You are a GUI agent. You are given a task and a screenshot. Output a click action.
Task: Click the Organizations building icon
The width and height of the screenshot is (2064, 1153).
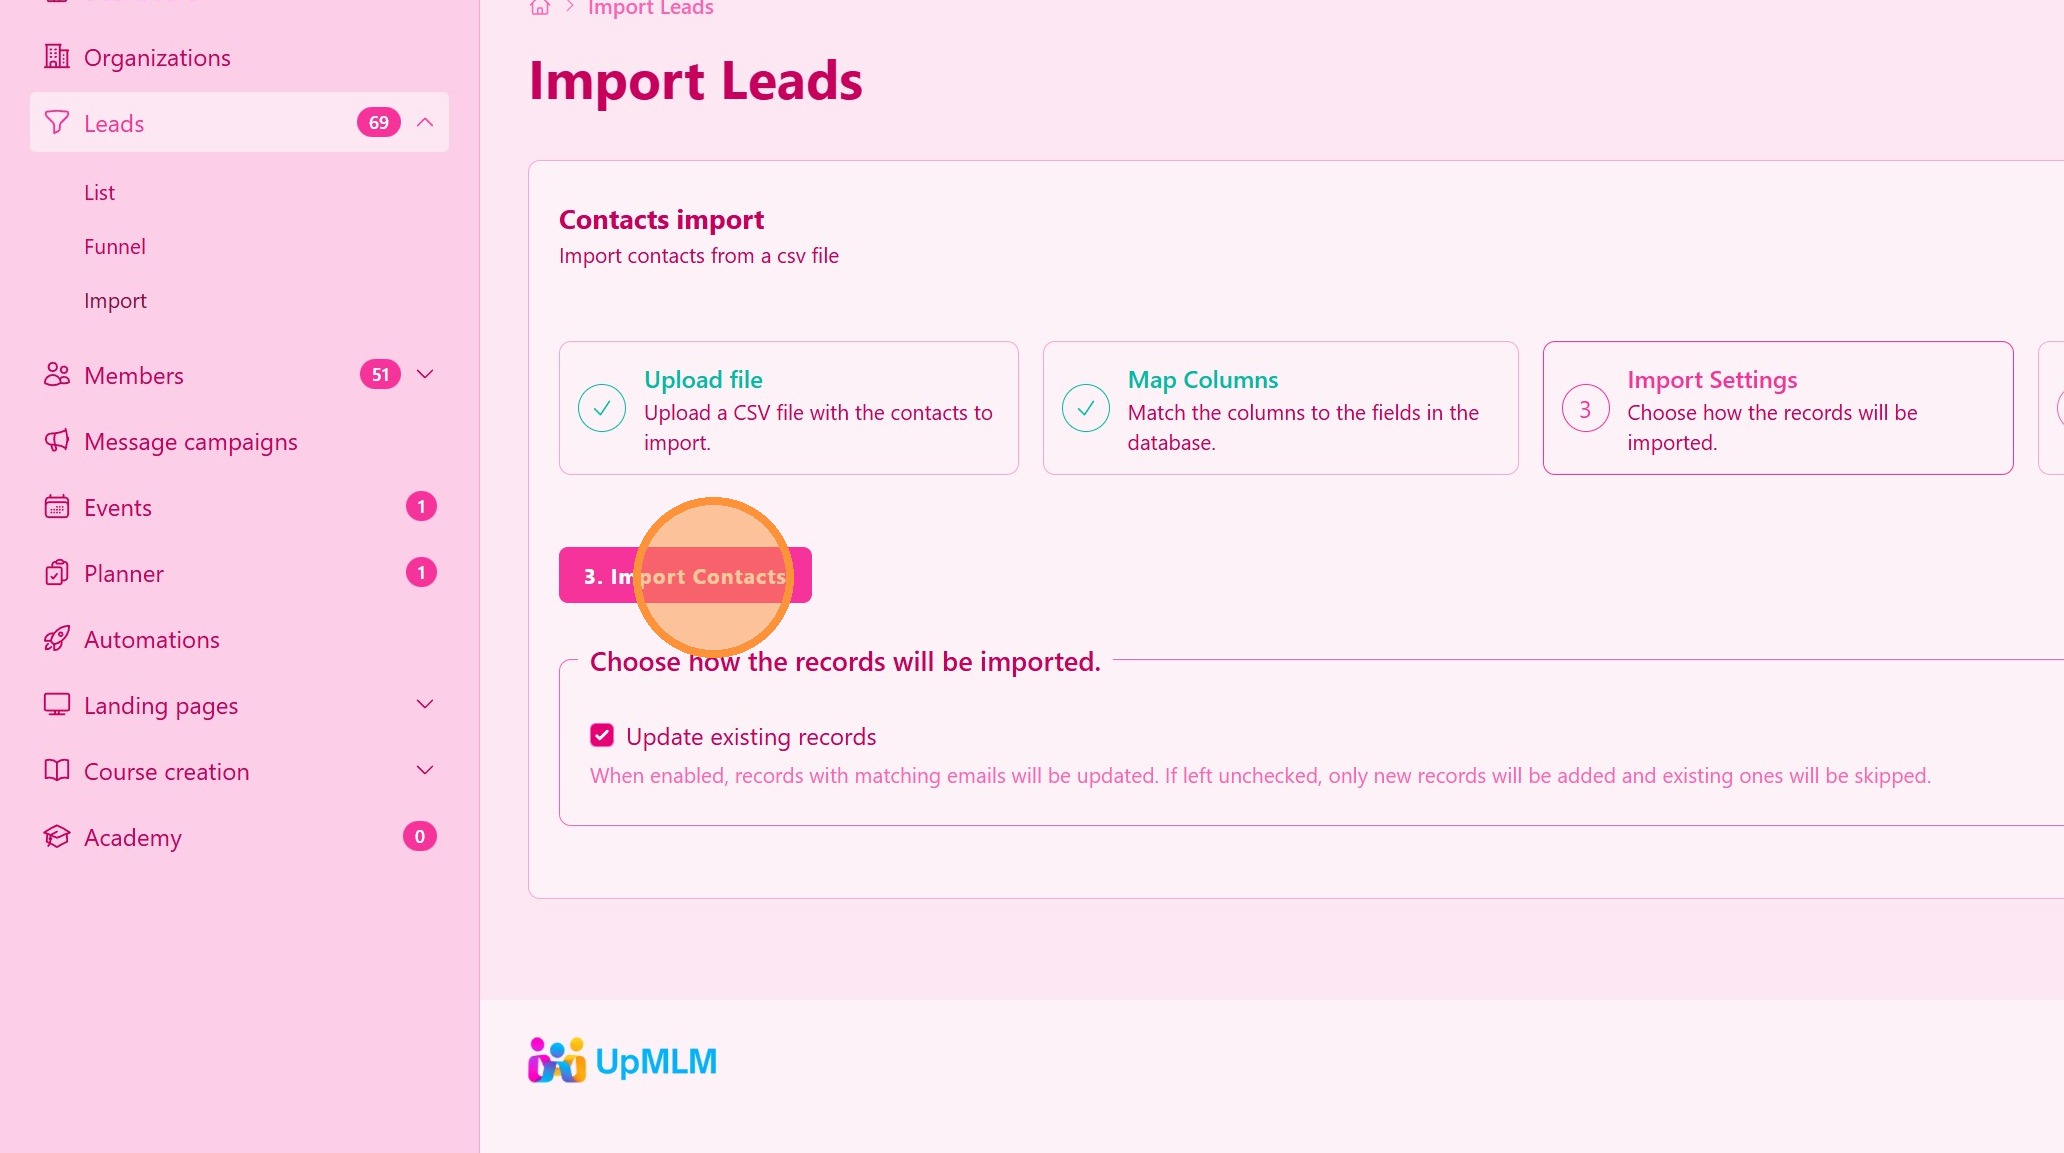[57, 57]
